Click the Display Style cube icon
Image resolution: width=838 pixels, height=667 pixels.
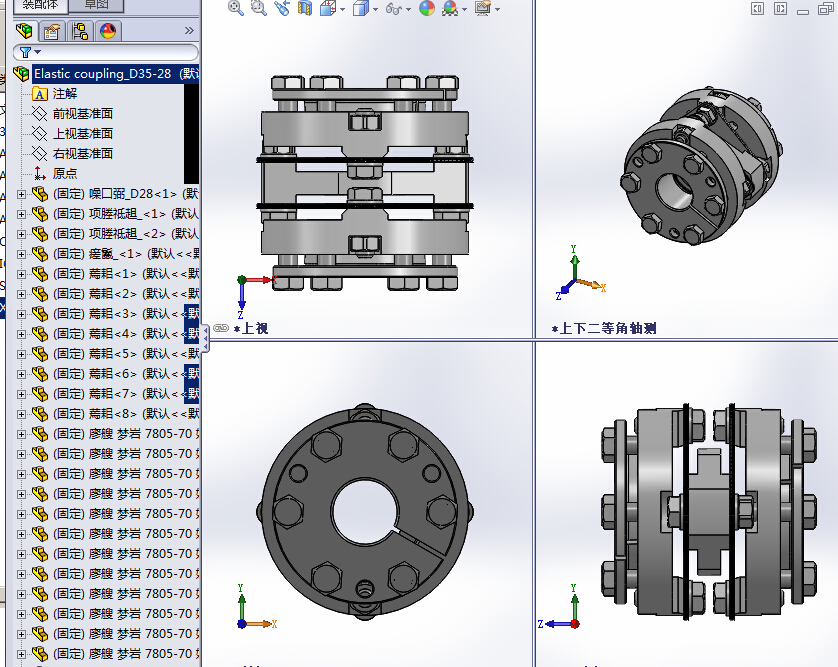[361, 7]
